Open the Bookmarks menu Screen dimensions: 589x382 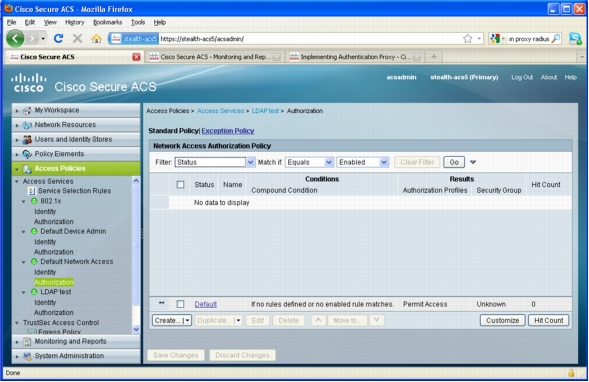107,22
